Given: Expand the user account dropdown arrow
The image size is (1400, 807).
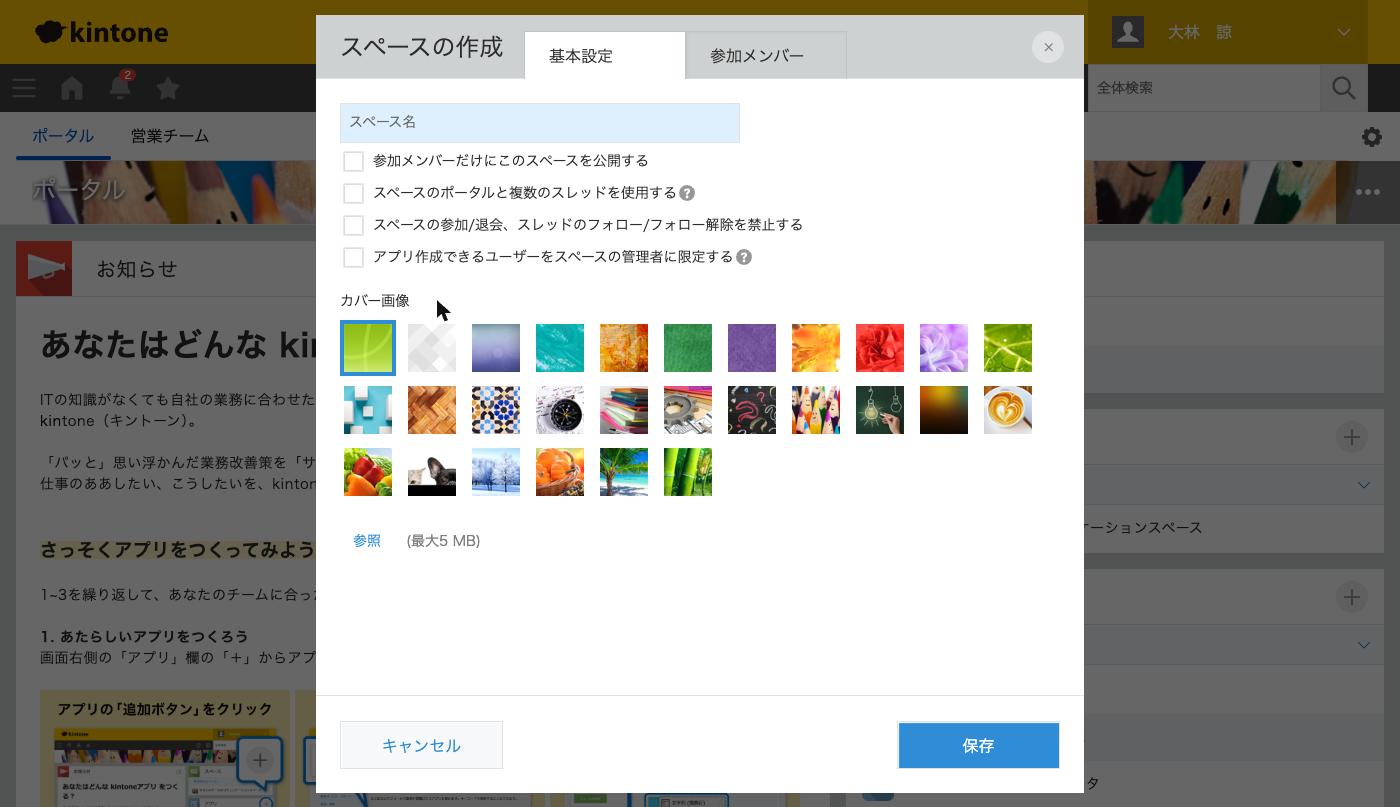Looking at the screenshot, I should click(1344, 32).
